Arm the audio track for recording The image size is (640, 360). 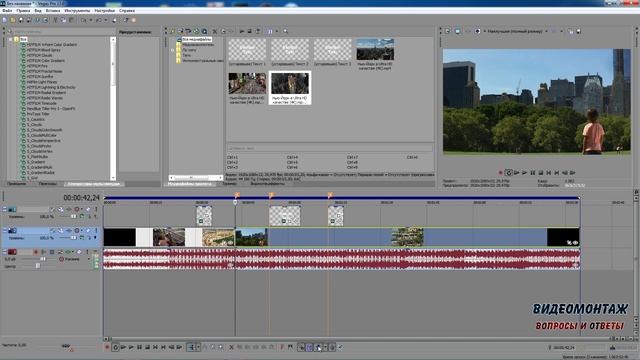pyautogui.click(x=36, y=252)
